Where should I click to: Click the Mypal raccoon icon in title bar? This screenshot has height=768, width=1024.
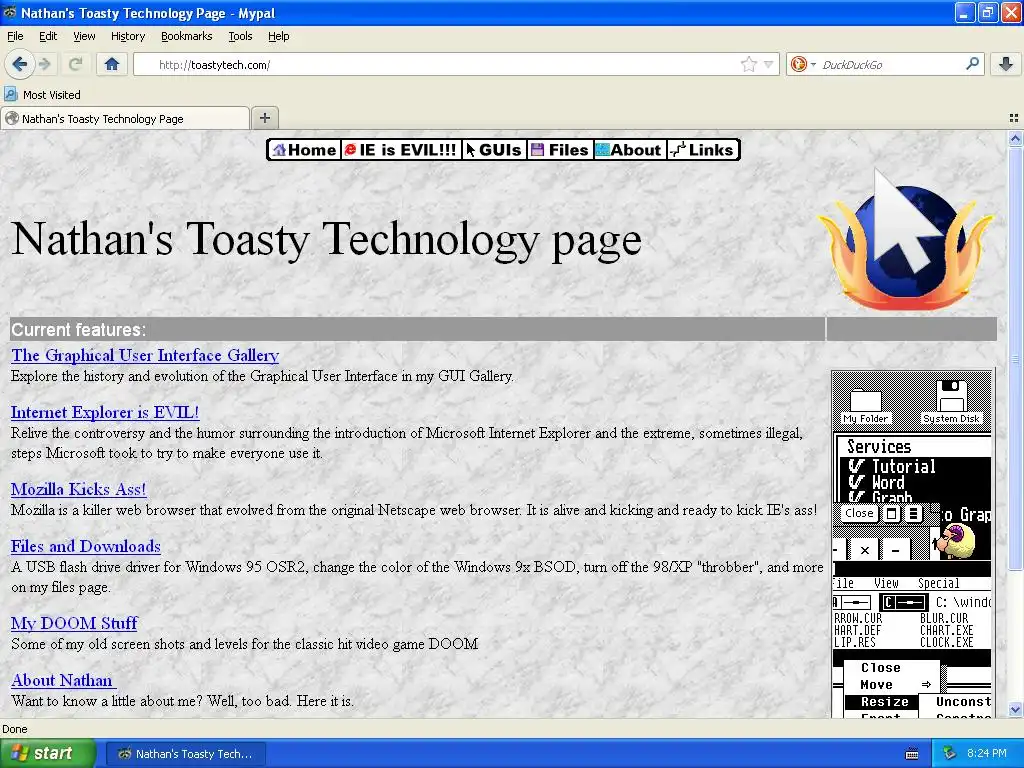pyautogui.click(x=10, y=12)
